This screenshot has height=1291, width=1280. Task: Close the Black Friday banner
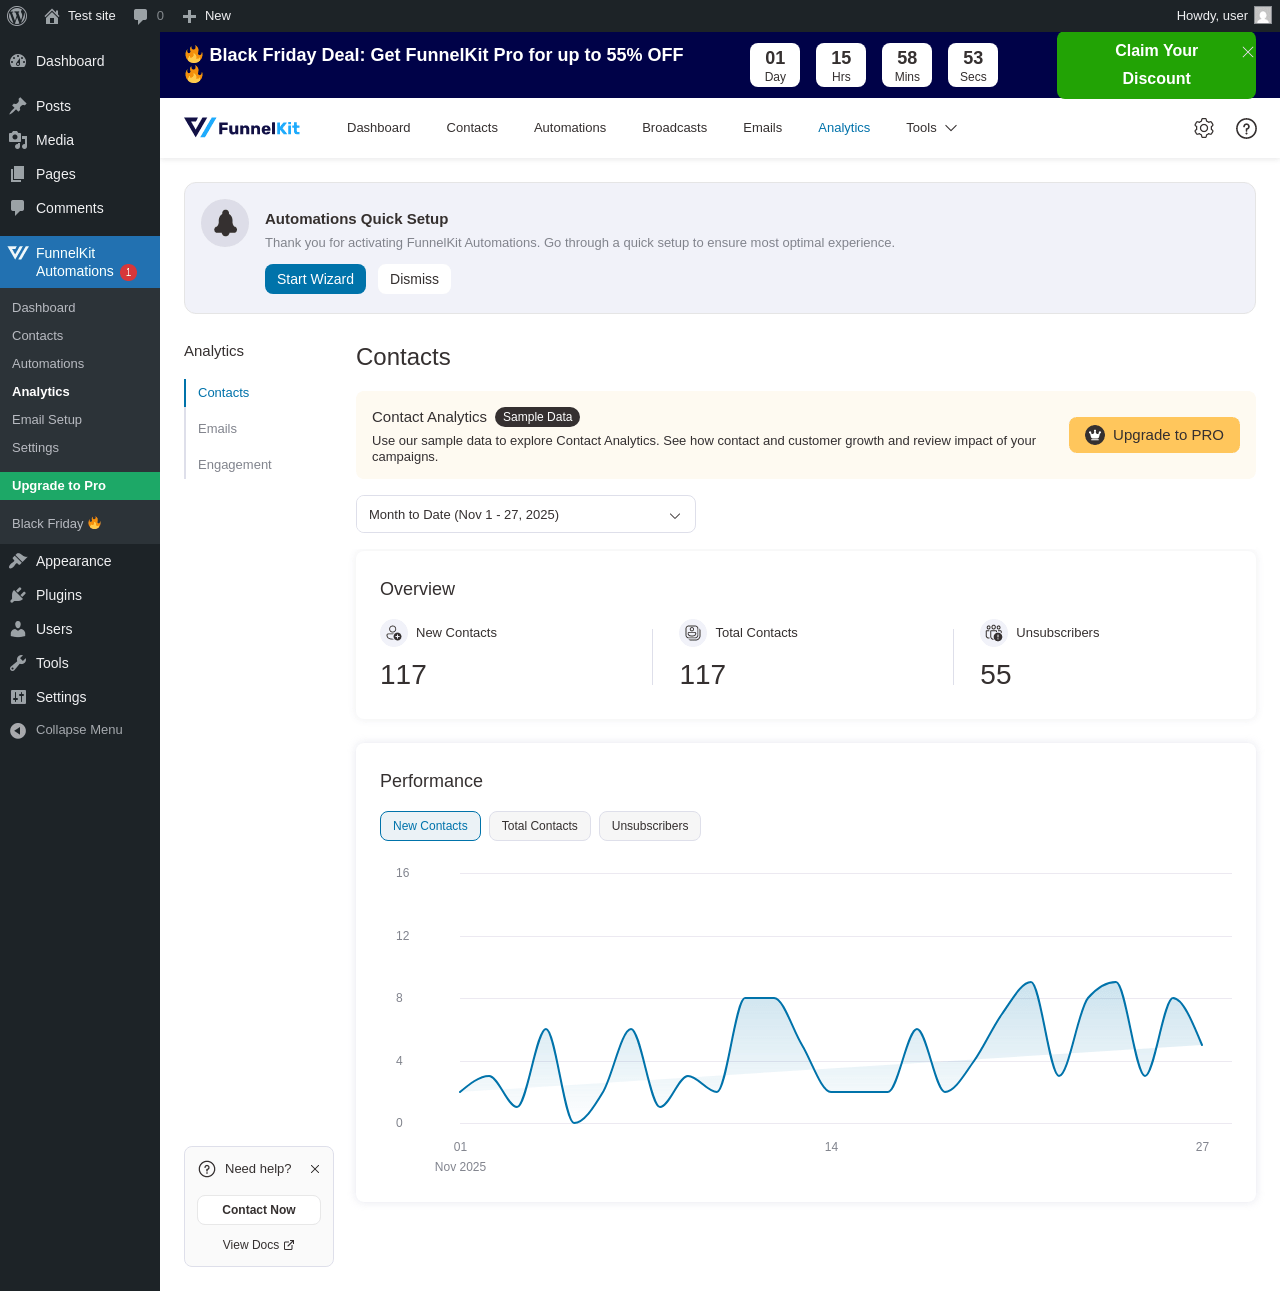click(1248, 52)
